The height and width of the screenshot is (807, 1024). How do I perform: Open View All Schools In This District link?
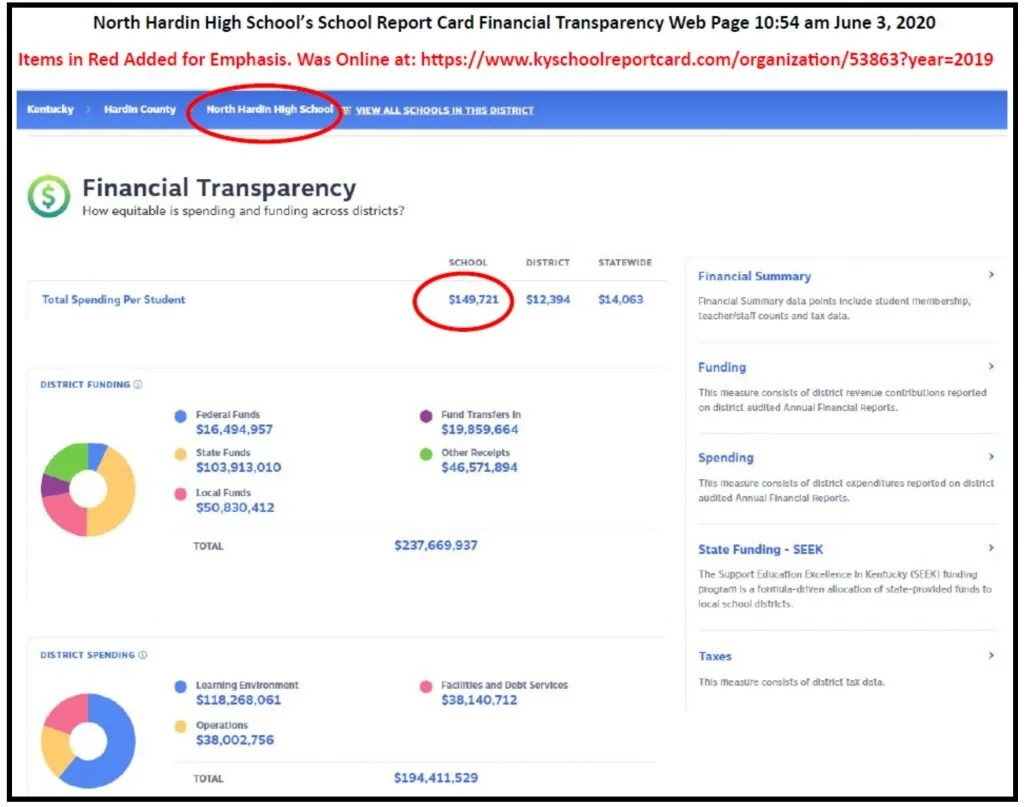445,110
